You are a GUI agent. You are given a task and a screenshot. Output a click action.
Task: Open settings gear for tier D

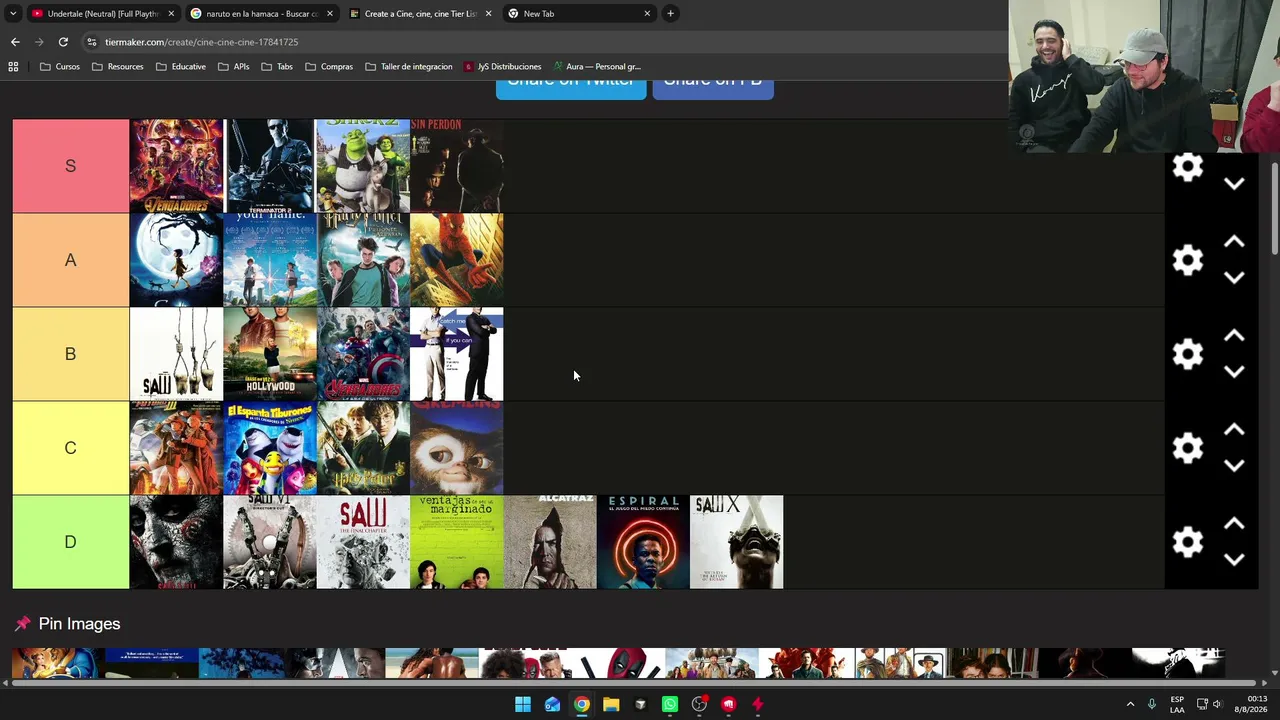1187,542
